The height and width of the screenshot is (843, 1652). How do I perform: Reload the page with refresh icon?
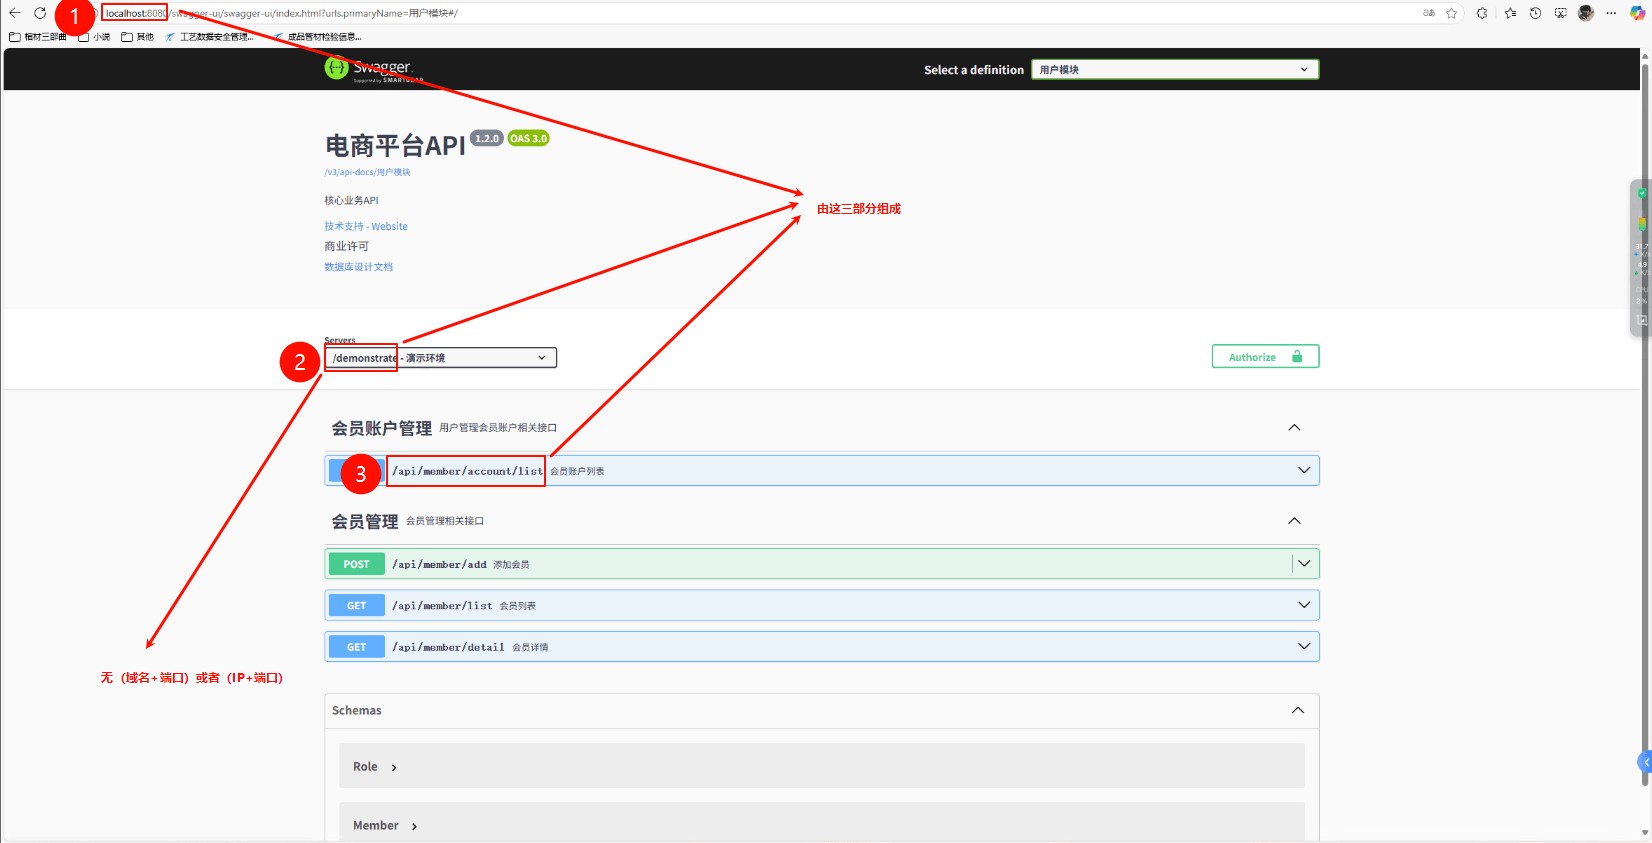[x=40, y=13]
